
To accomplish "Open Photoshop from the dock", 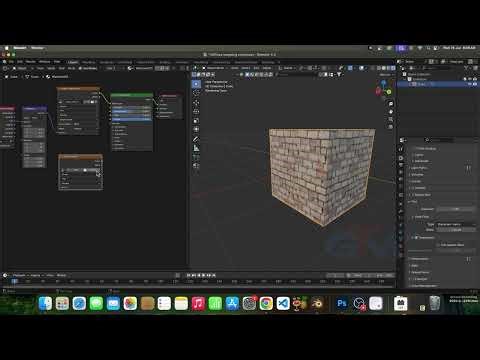I will point(342,304).
